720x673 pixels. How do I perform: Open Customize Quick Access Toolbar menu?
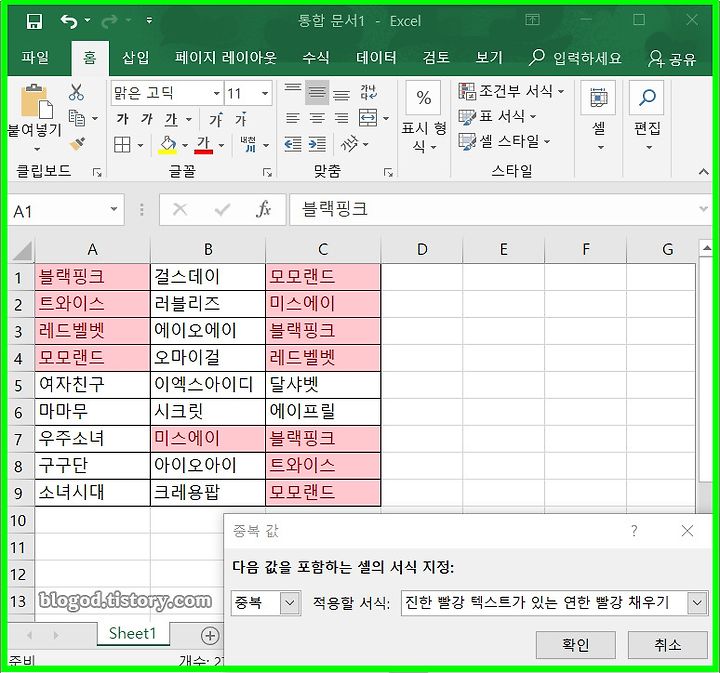[149, 21]
